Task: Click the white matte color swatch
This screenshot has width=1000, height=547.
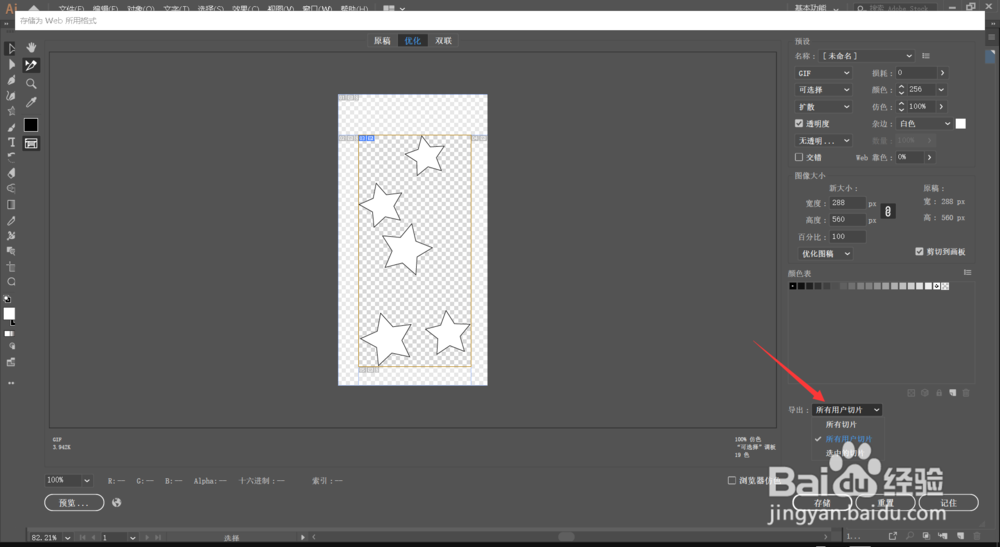Action: click(x=960, y=124)
